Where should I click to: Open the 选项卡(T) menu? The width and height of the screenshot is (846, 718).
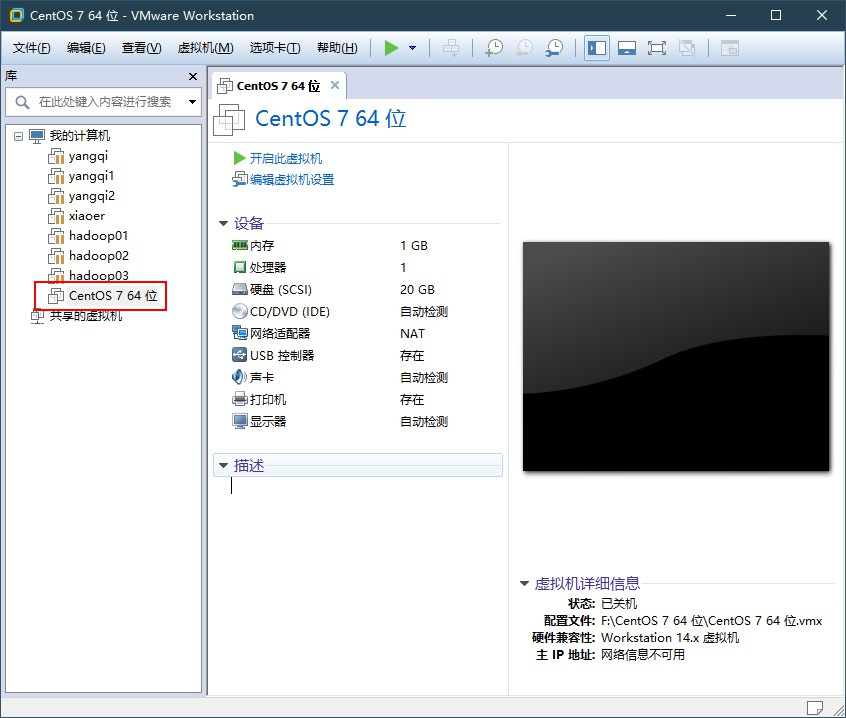pyautogui.click(x=275, y=48)
